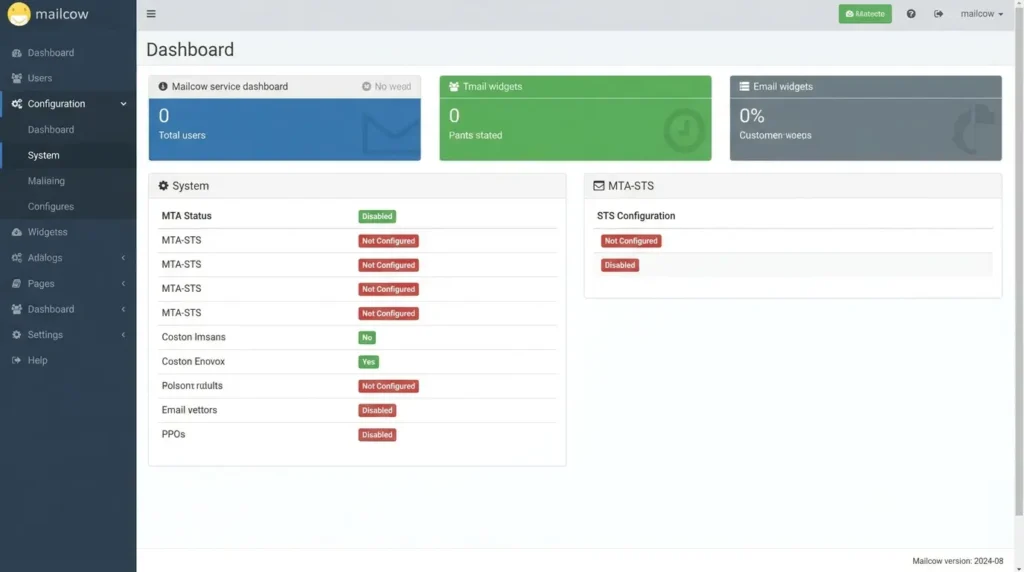
Task: Click the Adalogs sidebar icon
Action: (16, 258)
